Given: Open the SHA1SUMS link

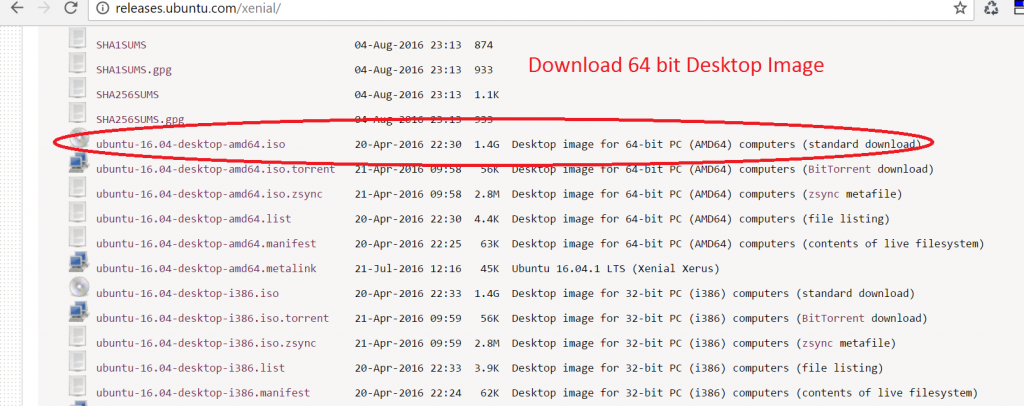Looking at the screenshot, I should pyautogui.click(x=121, y=45).
